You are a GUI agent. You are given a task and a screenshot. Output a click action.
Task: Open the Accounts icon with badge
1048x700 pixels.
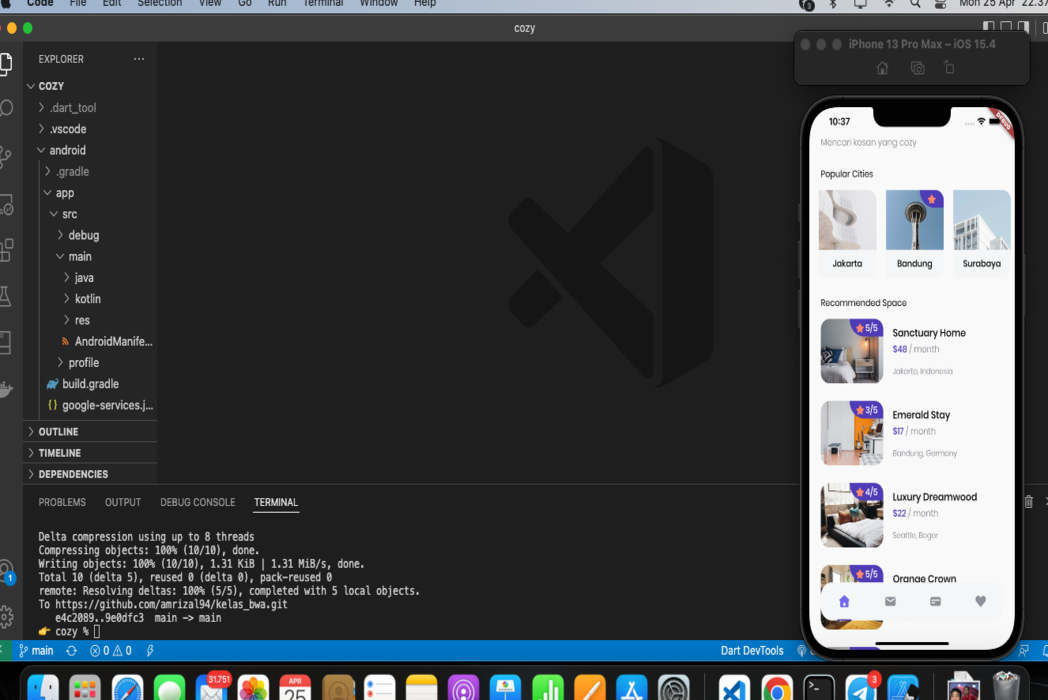pyautogui.click(x=7, y=571)
